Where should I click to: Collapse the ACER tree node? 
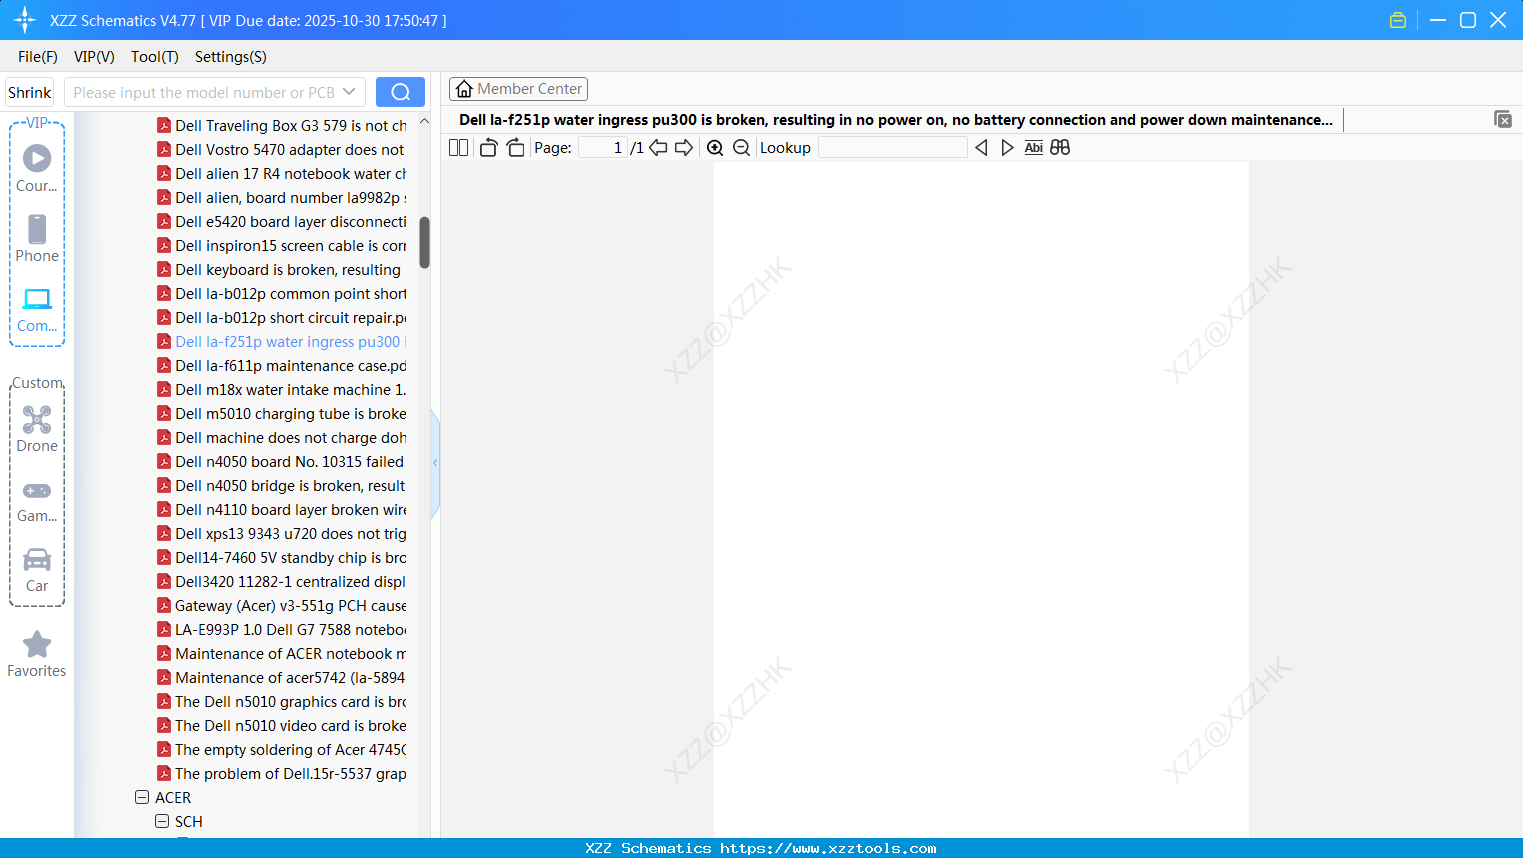pos(142,798)
